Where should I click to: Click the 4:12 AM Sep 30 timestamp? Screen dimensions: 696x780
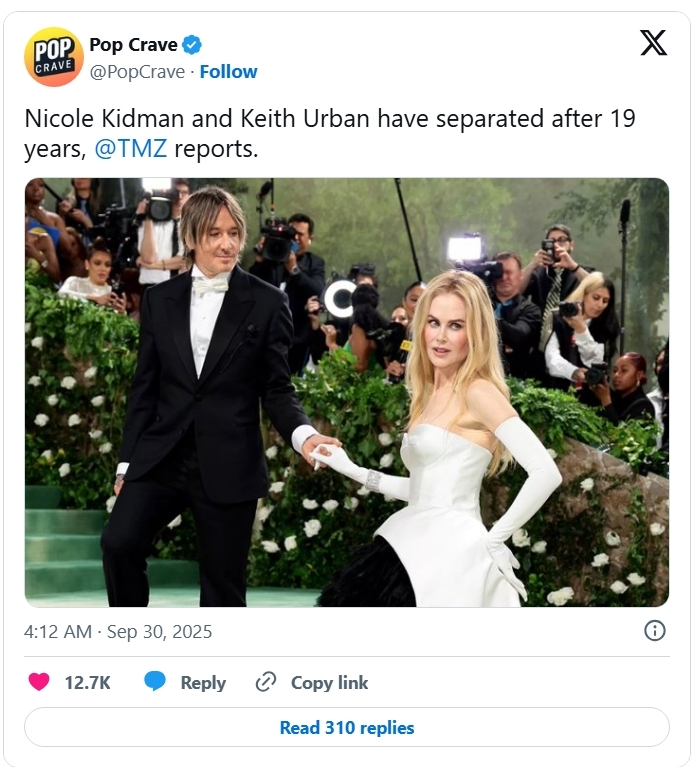click(x=118, y=632)
